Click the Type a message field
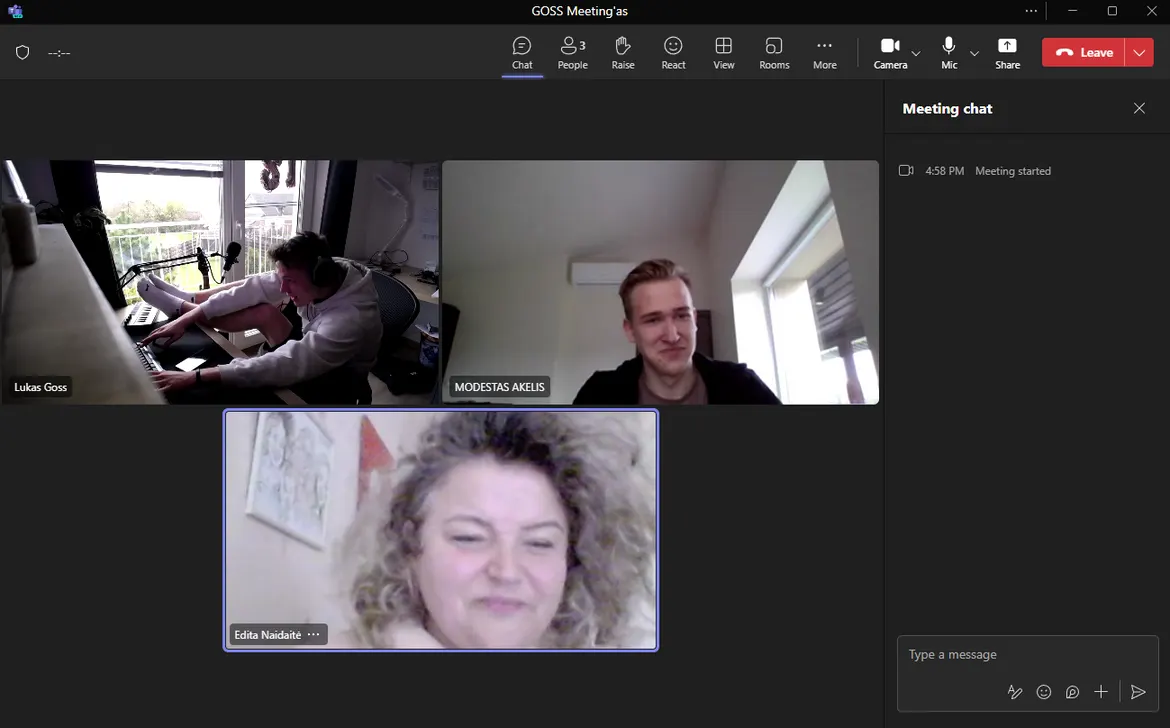The image size is (1170, 728). pos(1027,655)
